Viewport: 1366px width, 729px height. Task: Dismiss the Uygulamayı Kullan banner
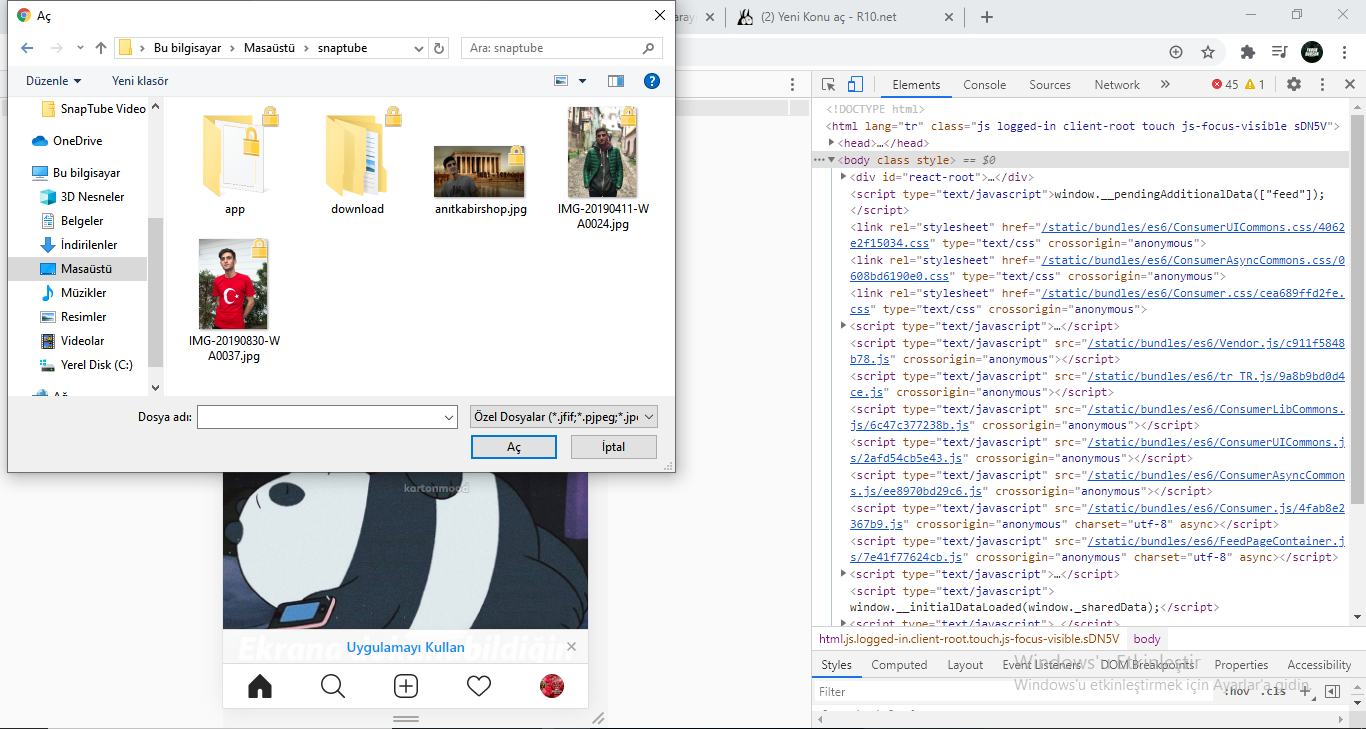(571, 647)
